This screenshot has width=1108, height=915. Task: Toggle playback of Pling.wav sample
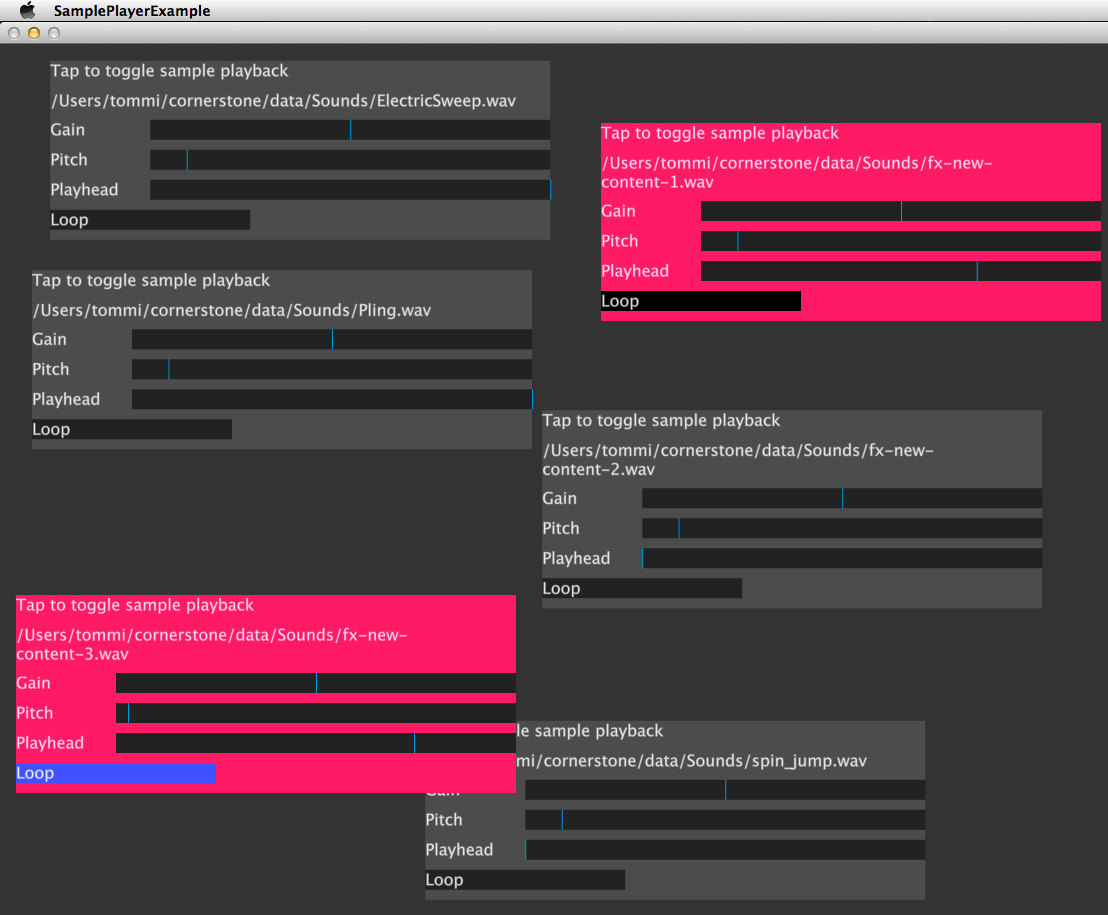(151, 281)
